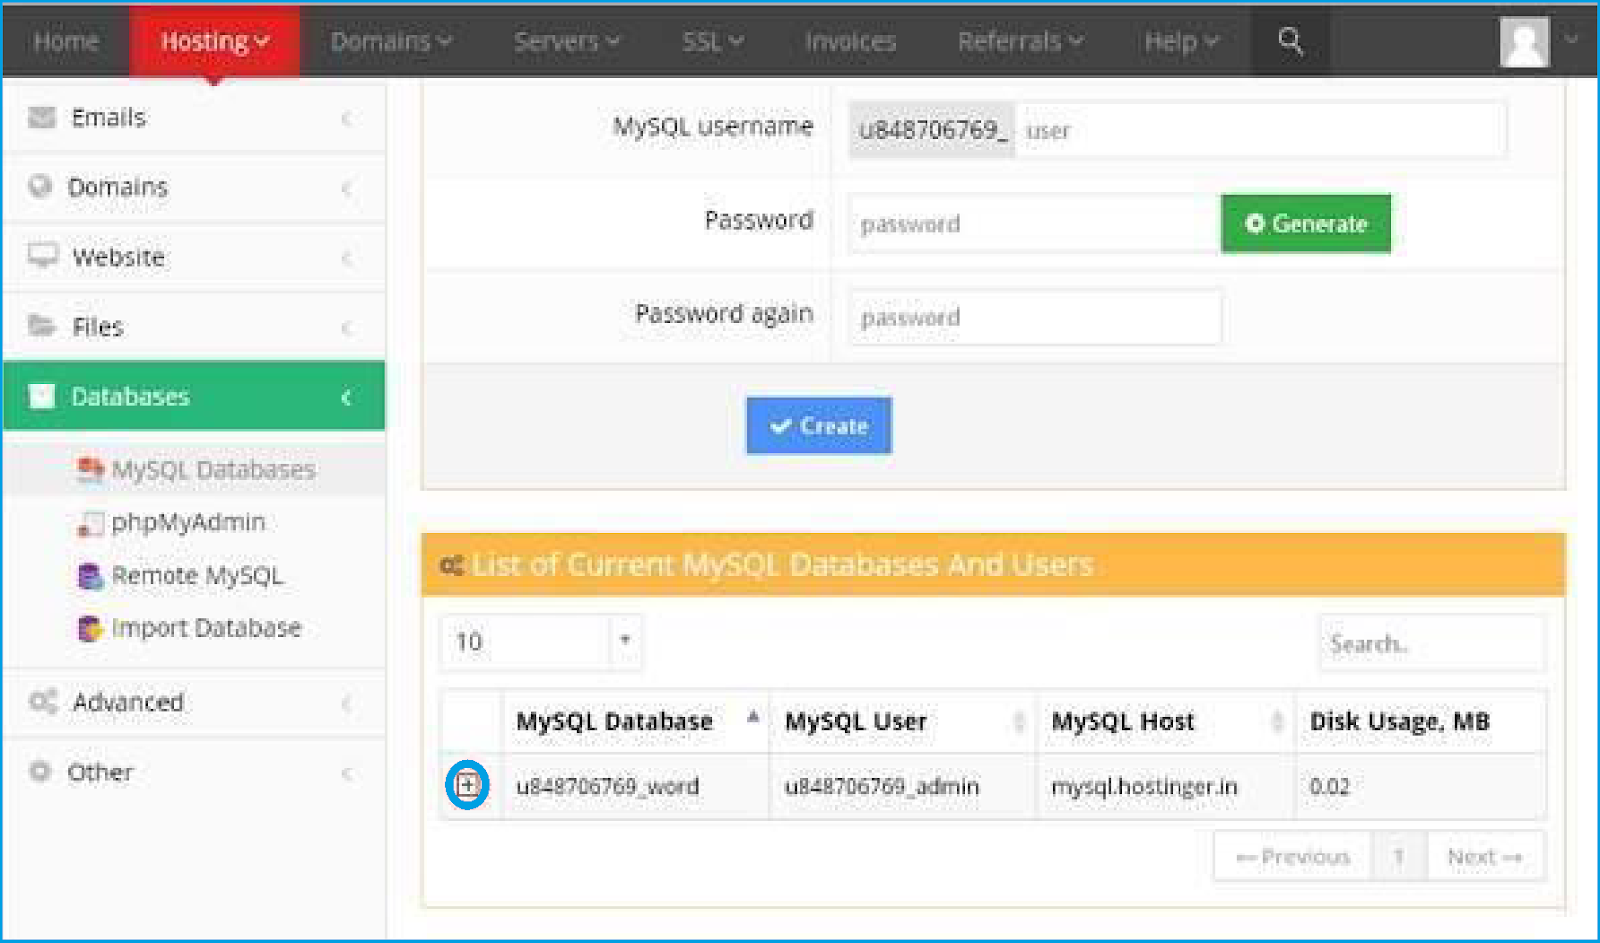
Task: Click the MySQL Databases sidebar icon
Action: point(90,469)
